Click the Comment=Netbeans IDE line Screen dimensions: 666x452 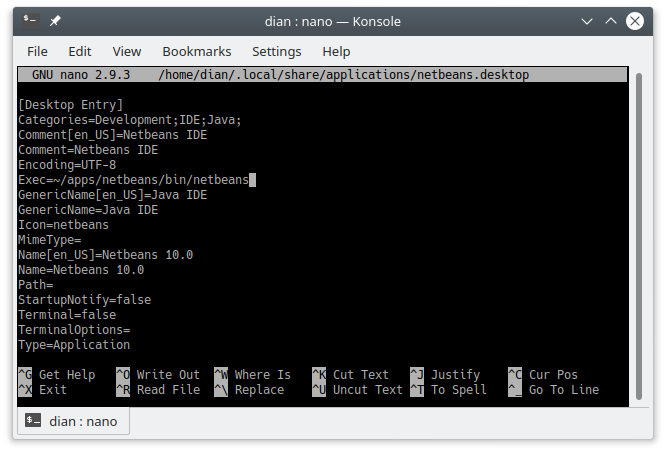click(x=88, y=150)
